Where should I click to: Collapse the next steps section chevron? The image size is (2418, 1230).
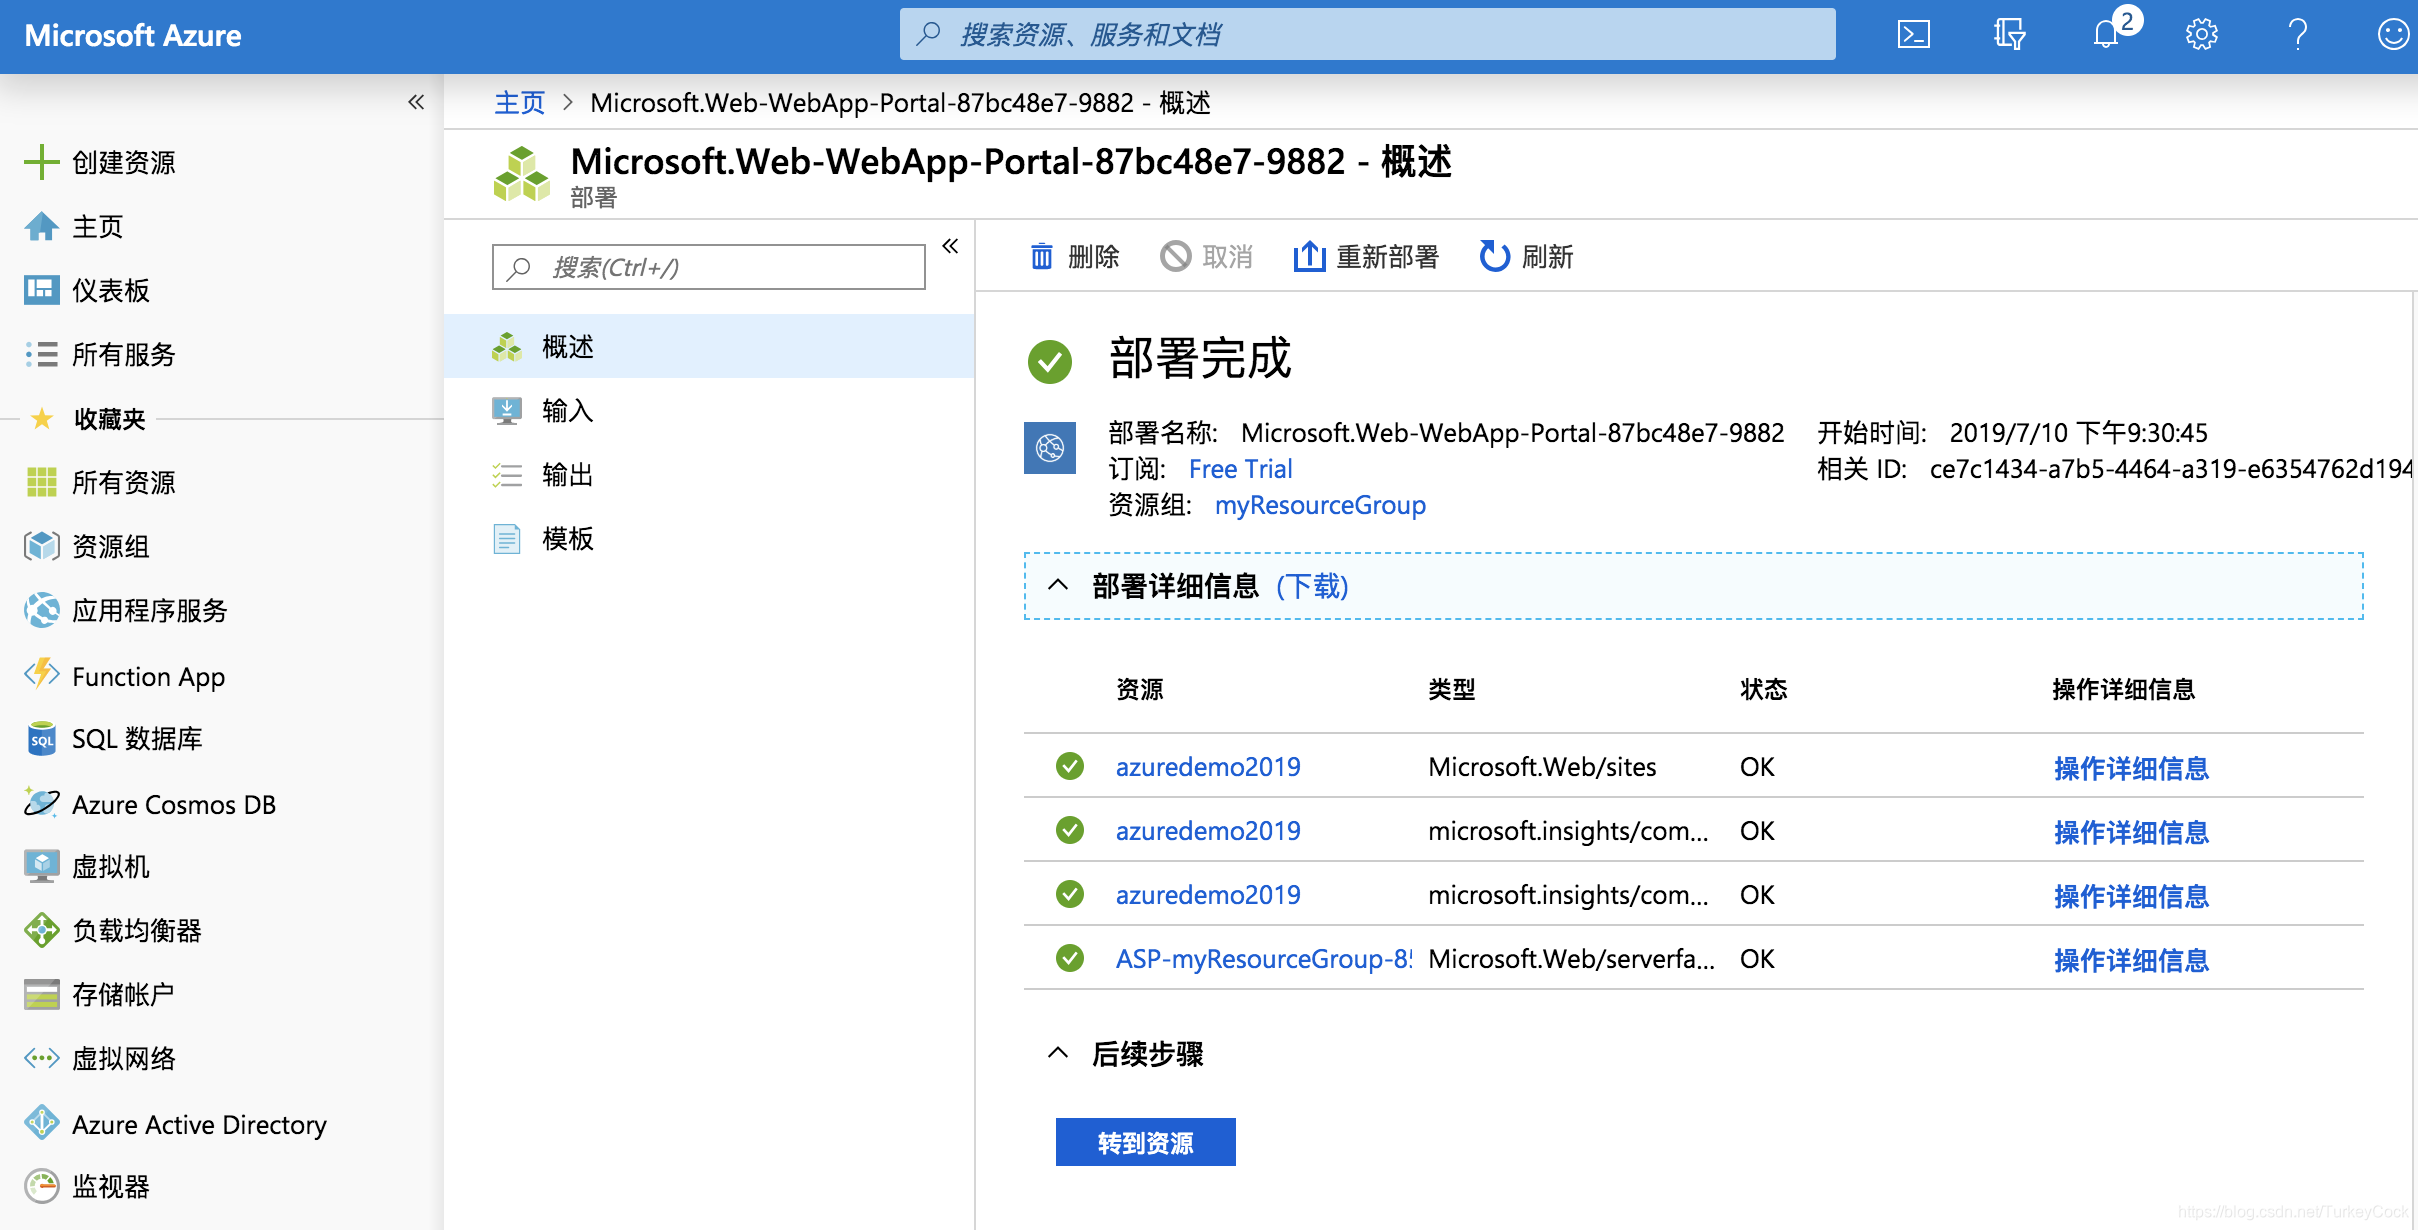1058,1053
